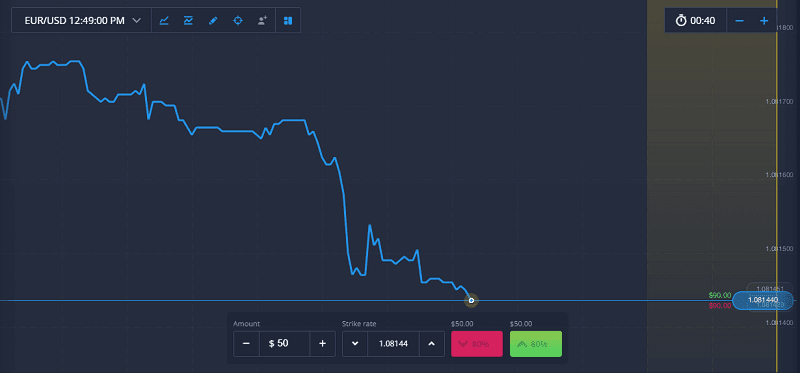This screenshot has height=373, width=800.
Task: Decrease amount with minus button
Action: pos(246,344)
